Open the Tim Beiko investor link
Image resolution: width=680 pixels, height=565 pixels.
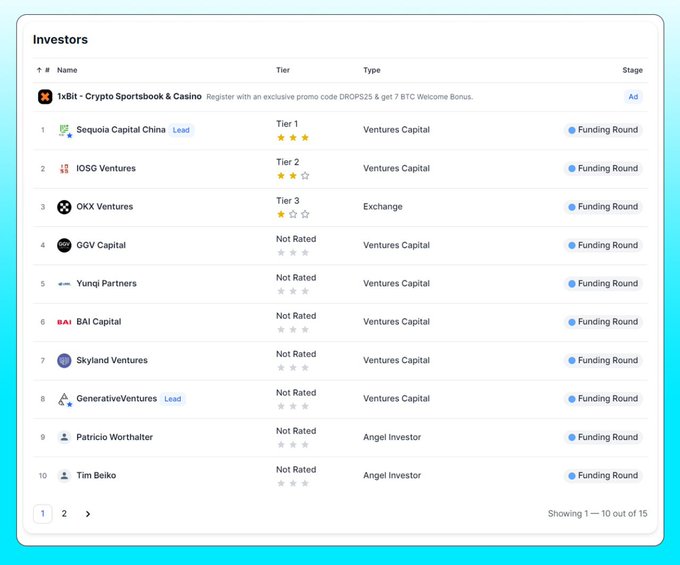pos(96,476)
